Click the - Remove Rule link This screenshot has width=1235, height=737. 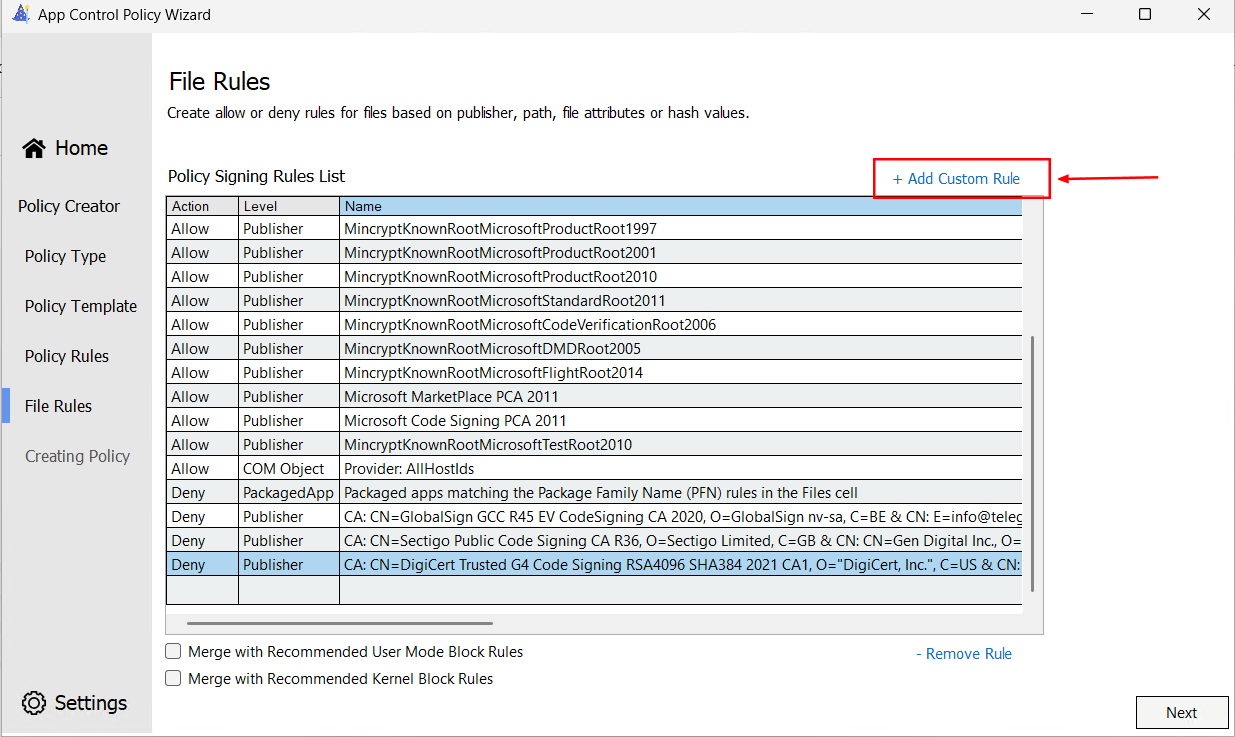click(x=964, y=654)
